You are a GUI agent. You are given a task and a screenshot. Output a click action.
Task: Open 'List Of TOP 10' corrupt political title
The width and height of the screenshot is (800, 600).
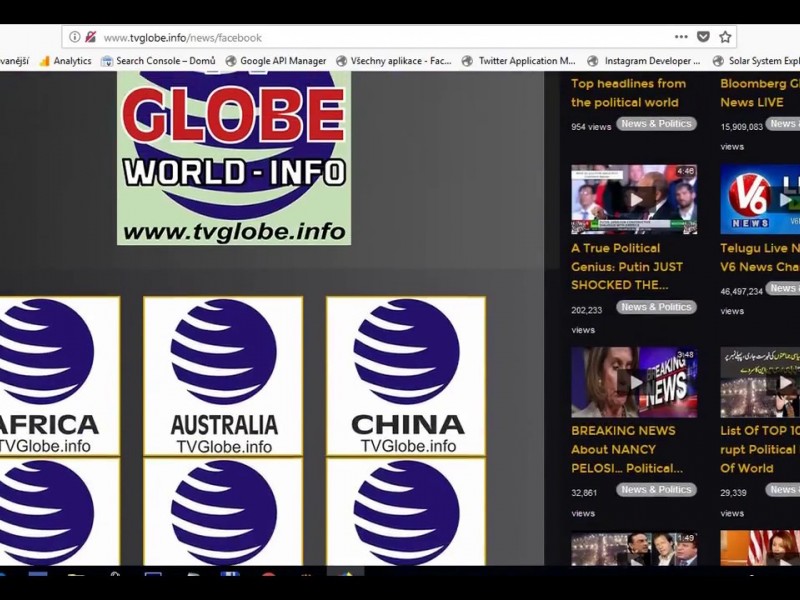point(760,449)
